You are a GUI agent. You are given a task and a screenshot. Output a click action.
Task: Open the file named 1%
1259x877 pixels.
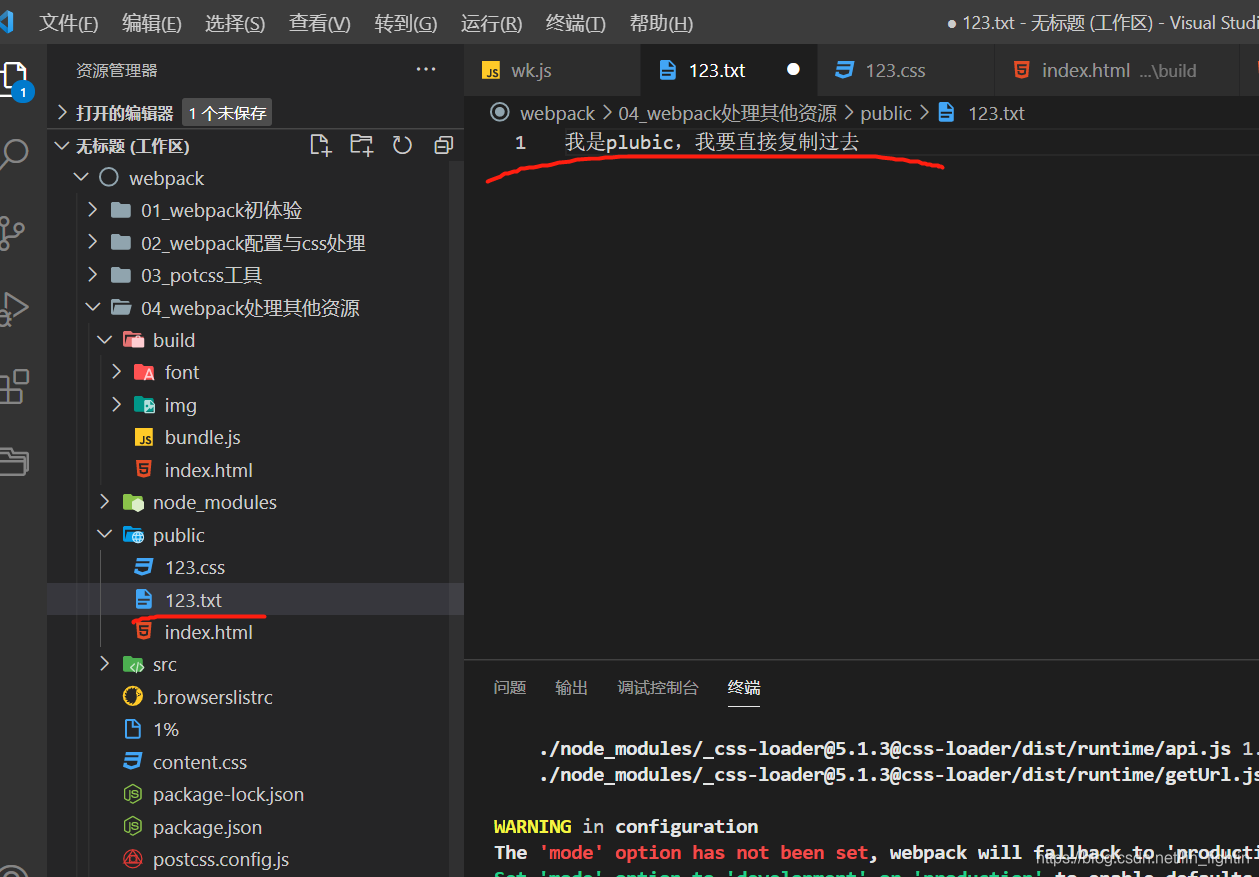255,729
